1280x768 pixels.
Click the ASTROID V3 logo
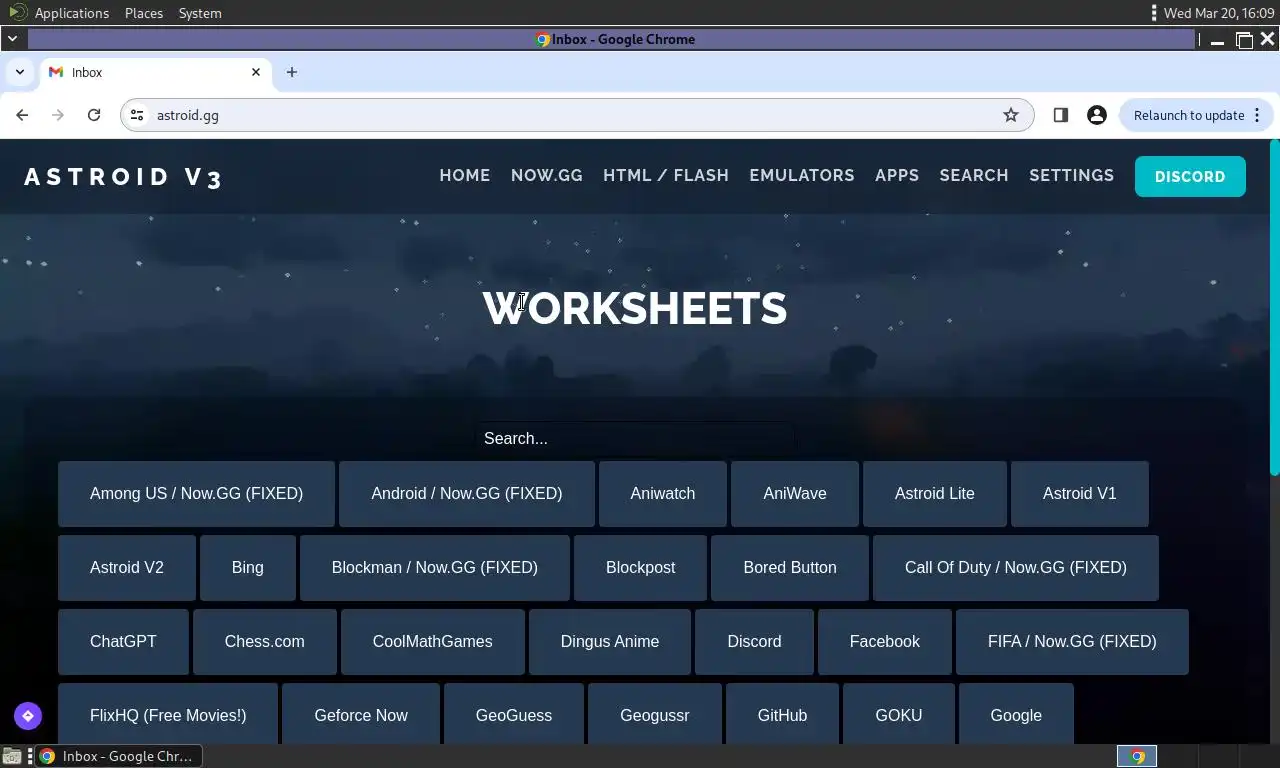tap(123, 177)
